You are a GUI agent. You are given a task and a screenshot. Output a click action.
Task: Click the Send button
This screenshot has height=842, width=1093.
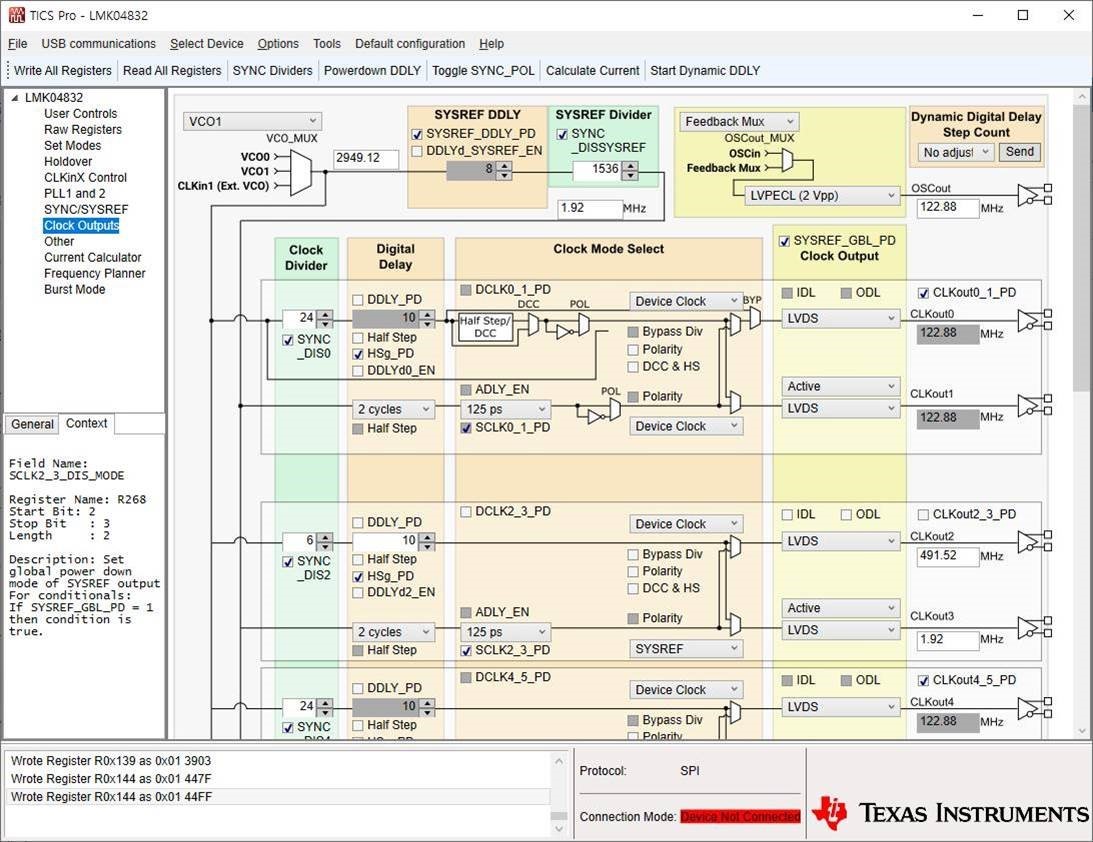pyautogui.click(x=1020, y=152)
